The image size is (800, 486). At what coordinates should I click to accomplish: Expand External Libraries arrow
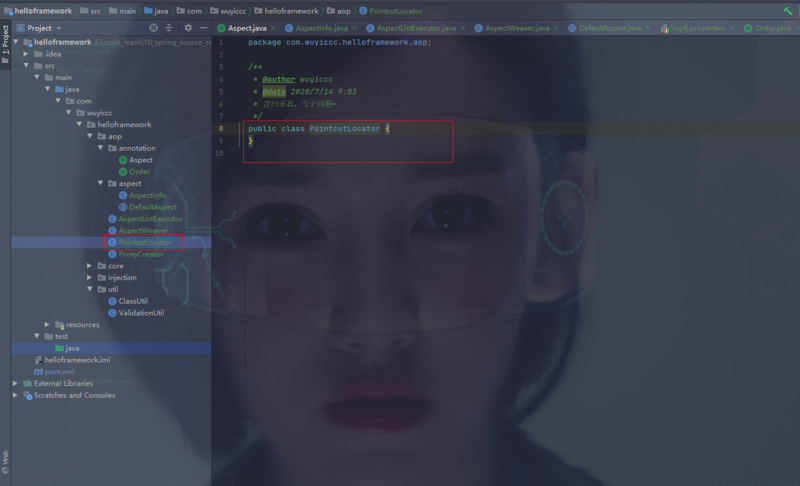tap(15, 383)
